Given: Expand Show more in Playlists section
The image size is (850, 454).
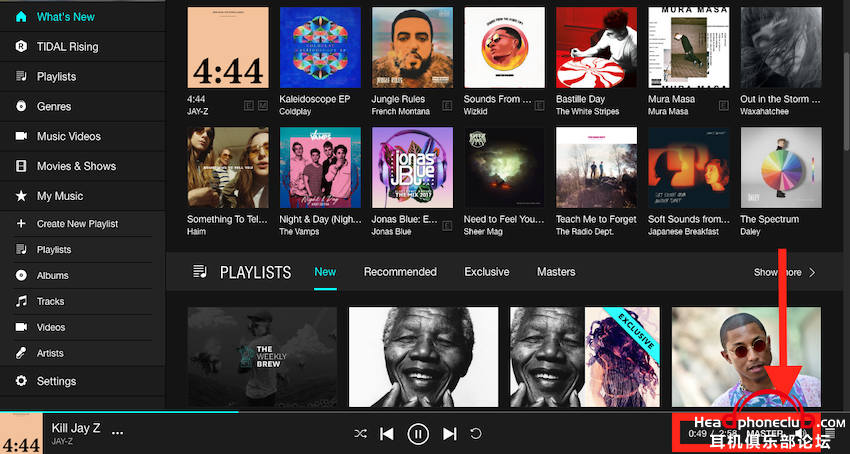Looking at the screenshot, I should [784, 272].
